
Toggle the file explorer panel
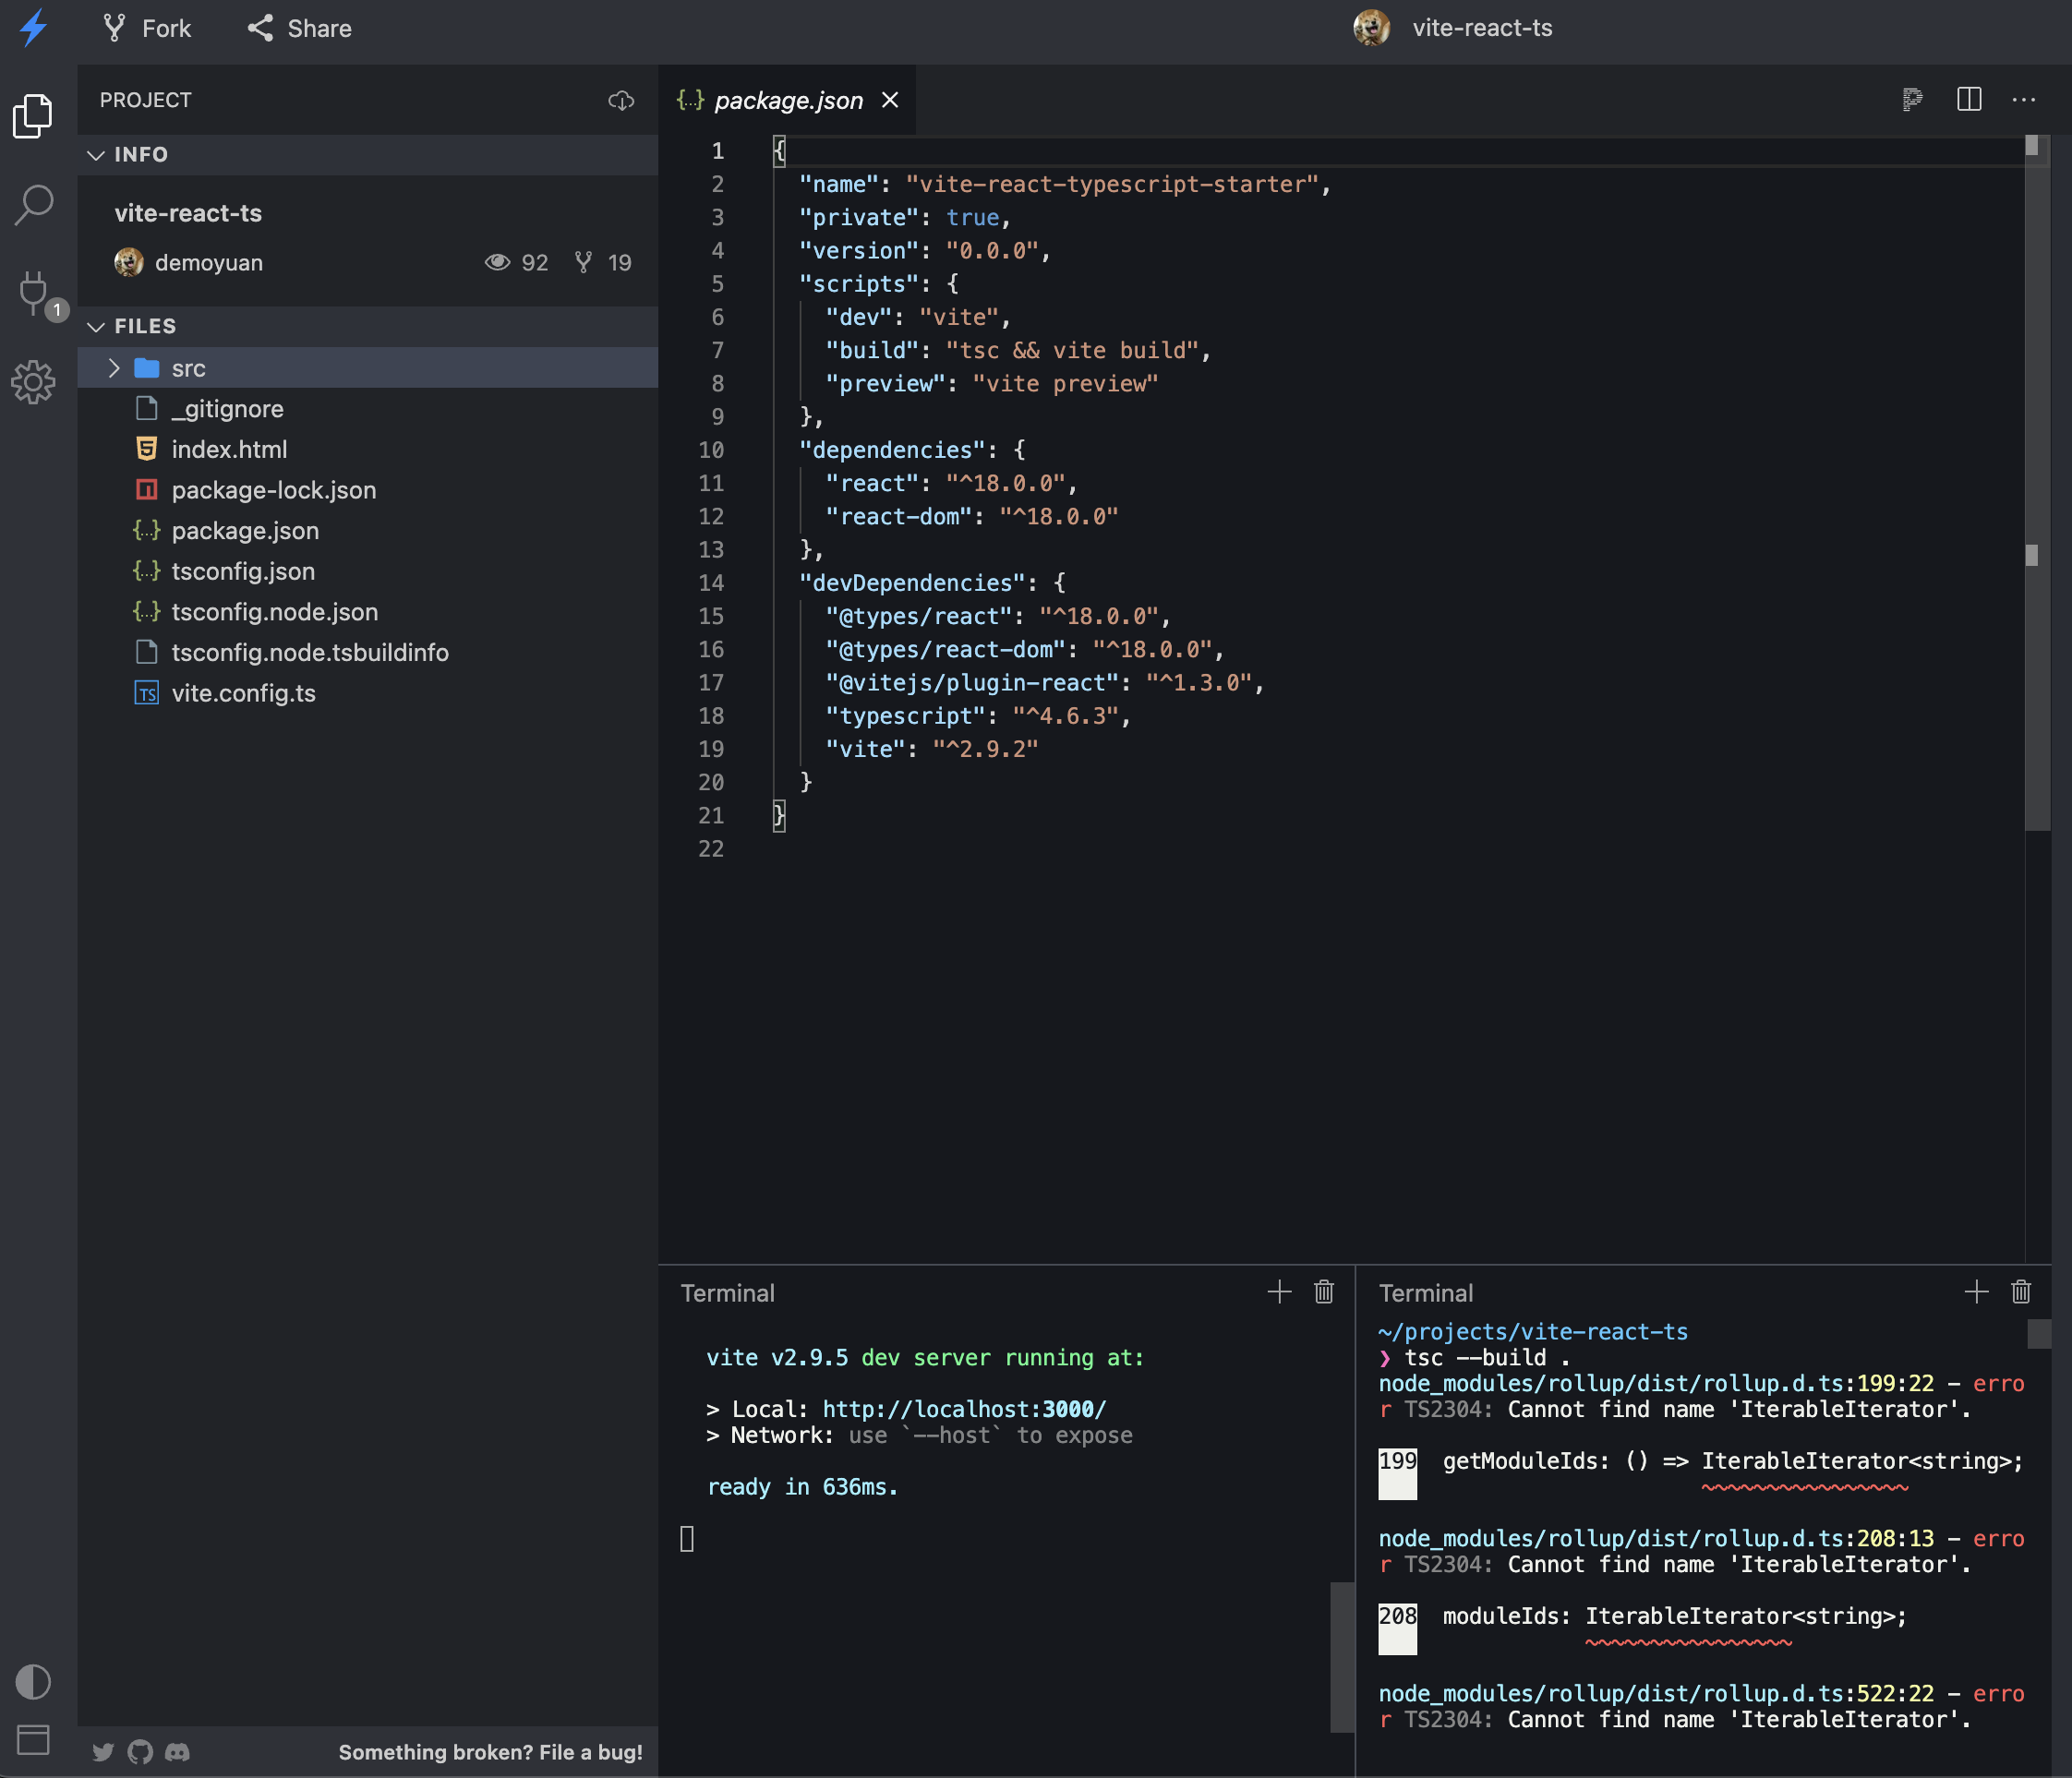(34, 115)
